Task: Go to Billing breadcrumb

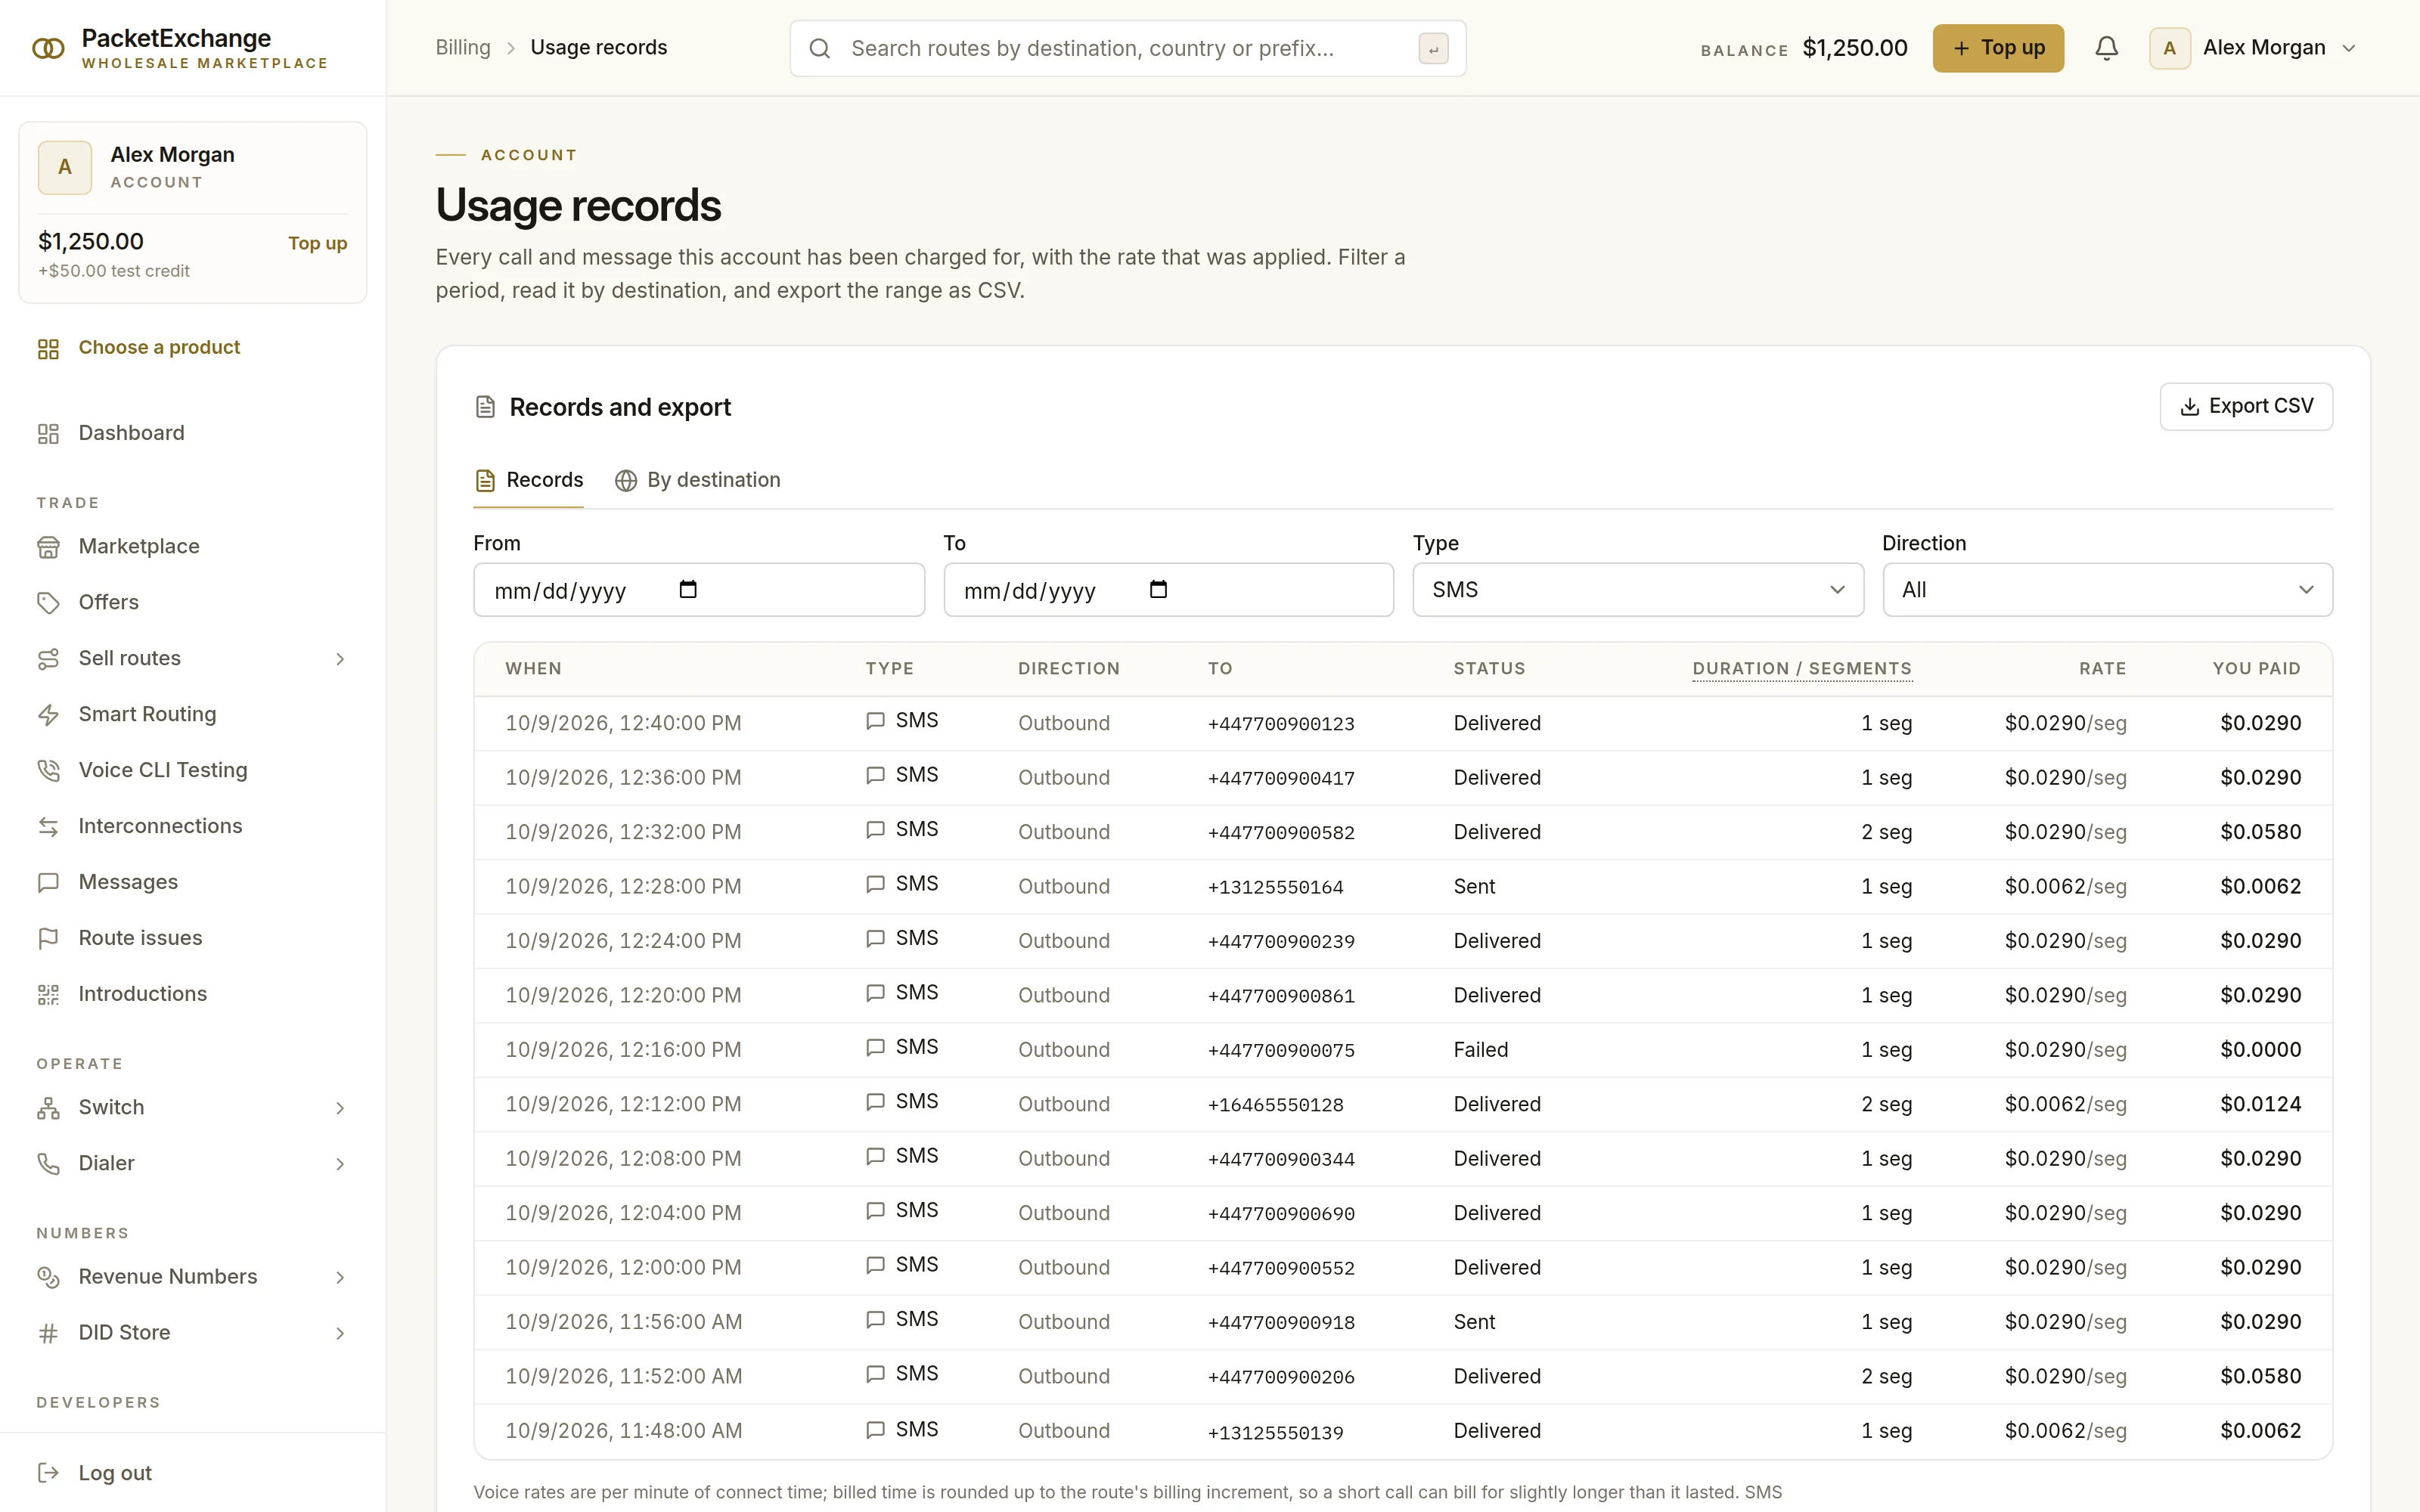Action: (x=463, y=48)
